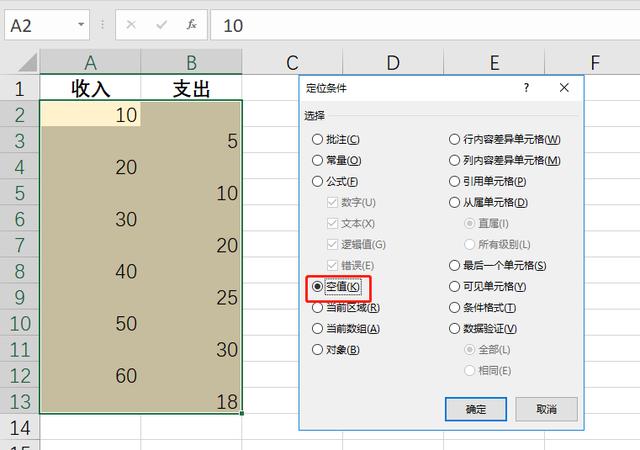Click cell A12 containing 60

click(90, 376)
